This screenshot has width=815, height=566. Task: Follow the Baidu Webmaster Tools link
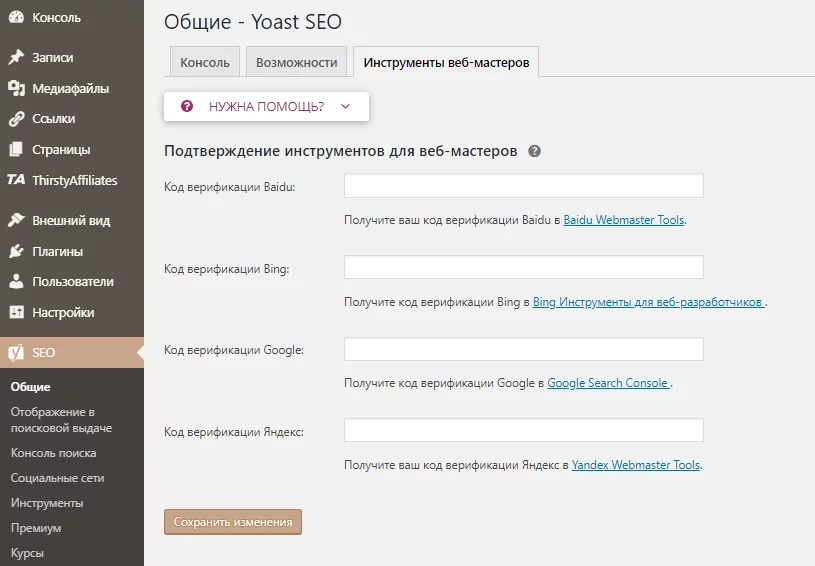click(x=624, y=220)
